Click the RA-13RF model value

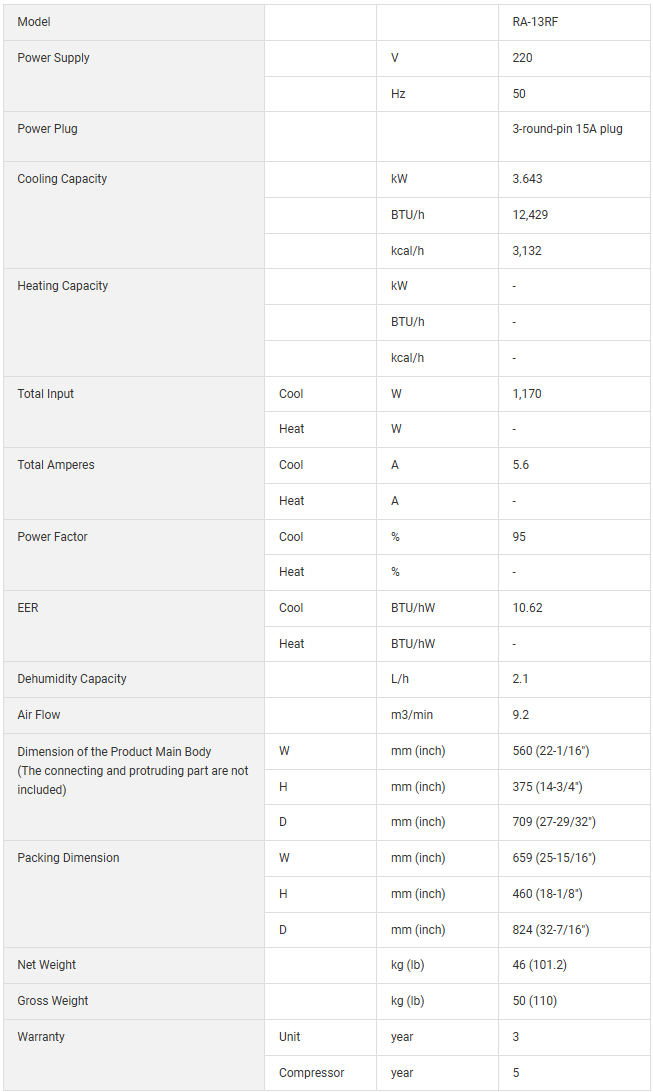534,22
